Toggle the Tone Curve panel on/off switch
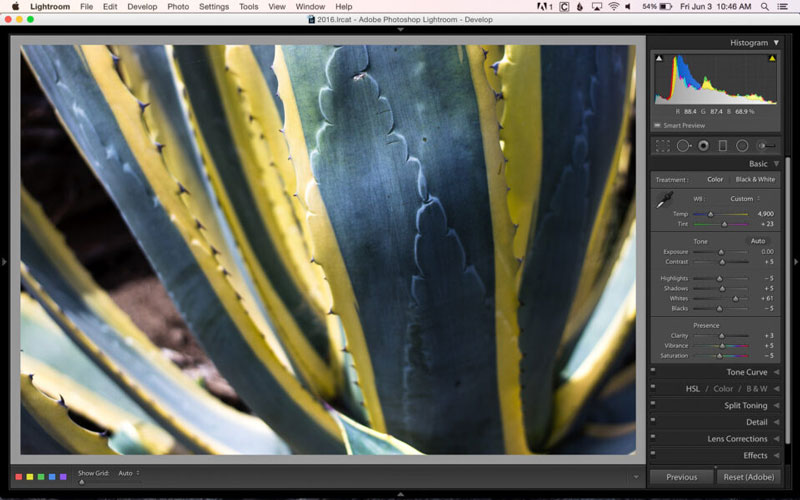This screenshot has width=800, height=500. click(653, 372)
